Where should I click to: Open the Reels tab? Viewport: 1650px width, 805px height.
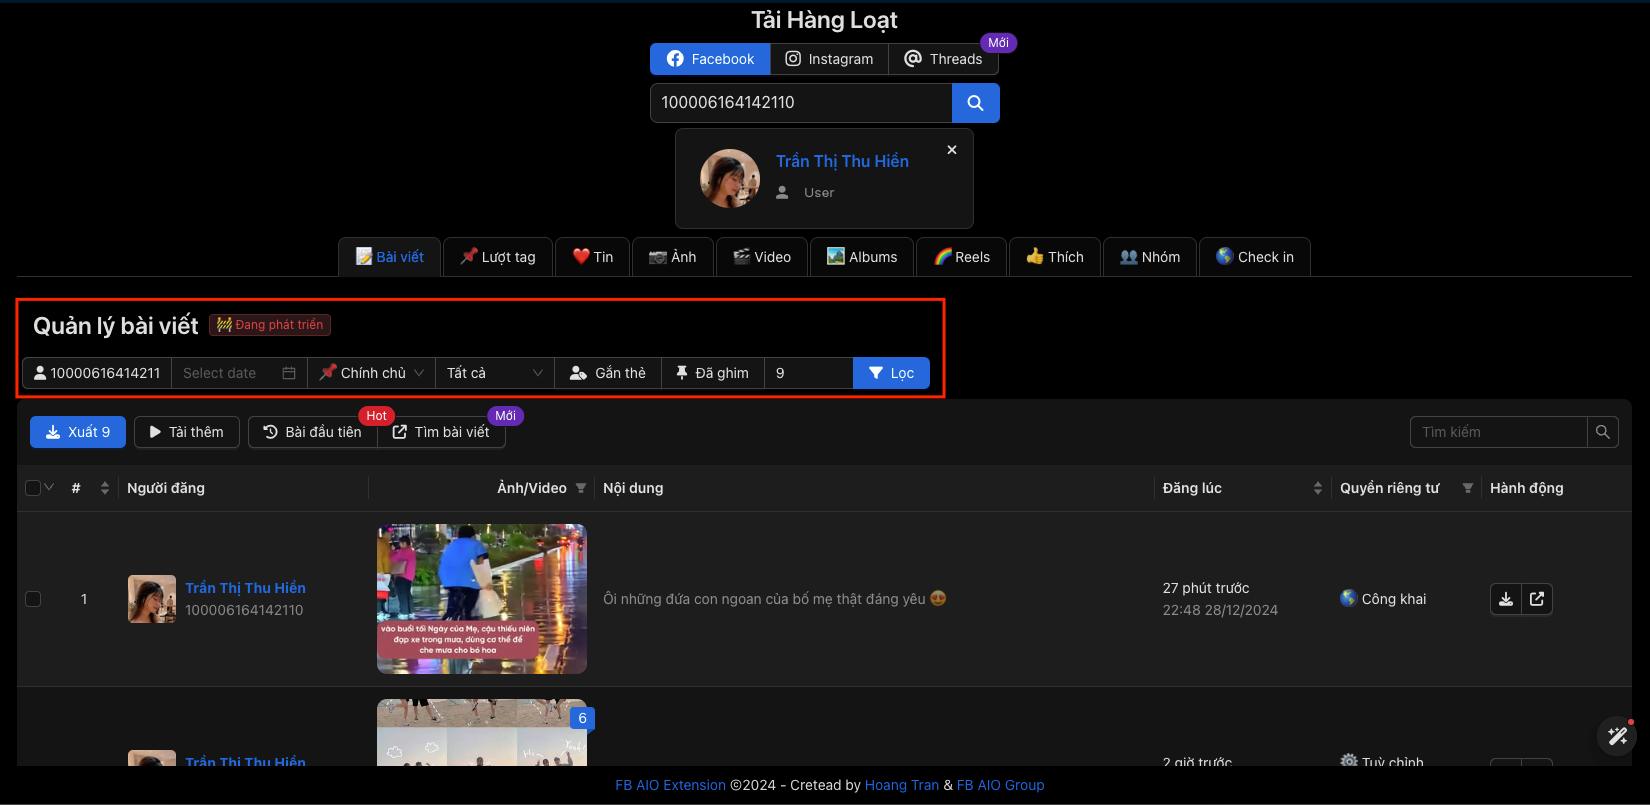tap(962, 257)
